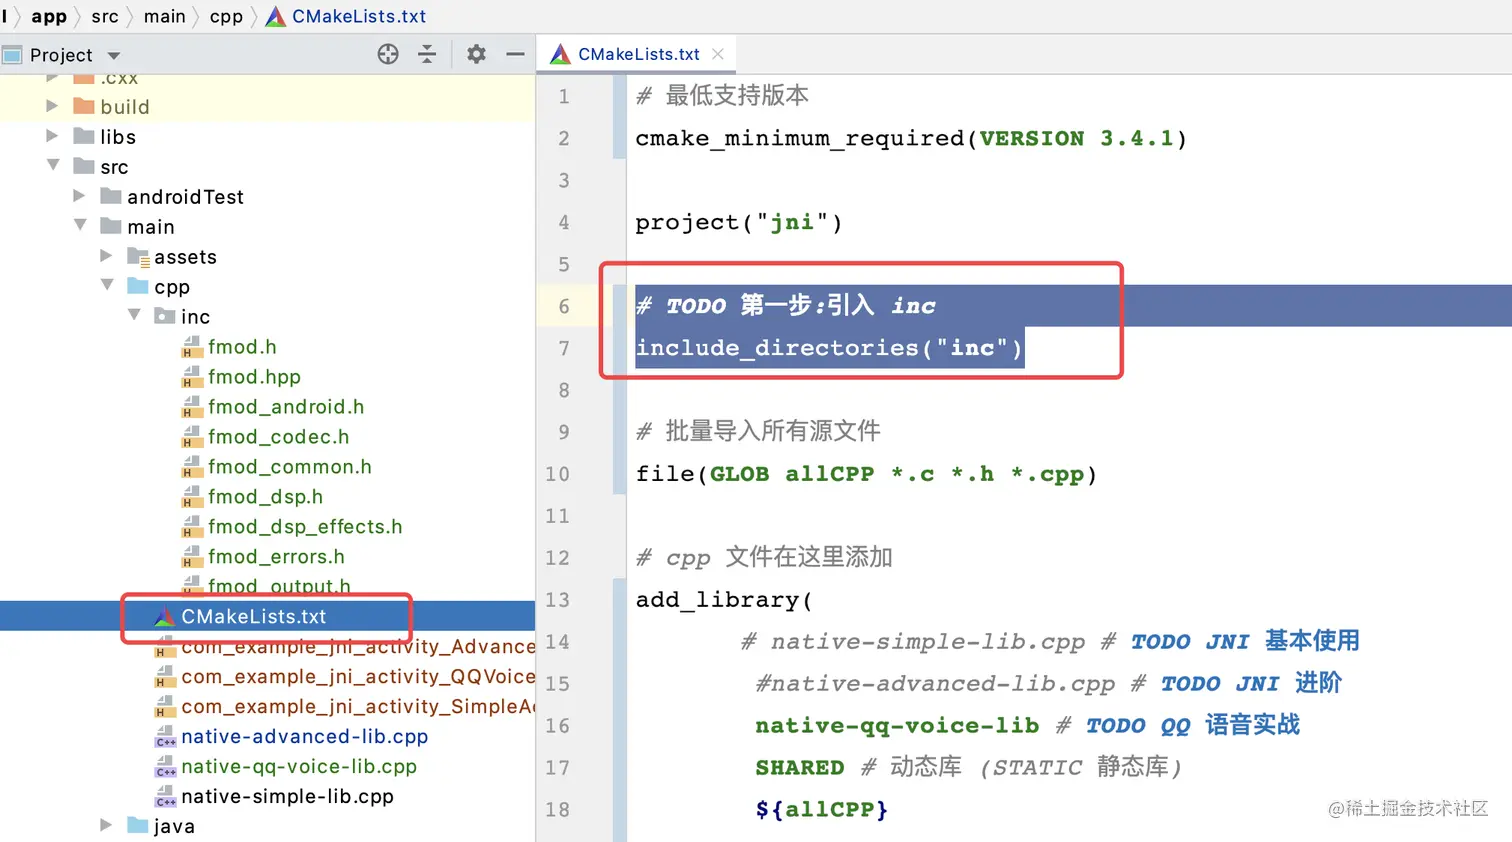Click the fmod.h header file icon

192,347
